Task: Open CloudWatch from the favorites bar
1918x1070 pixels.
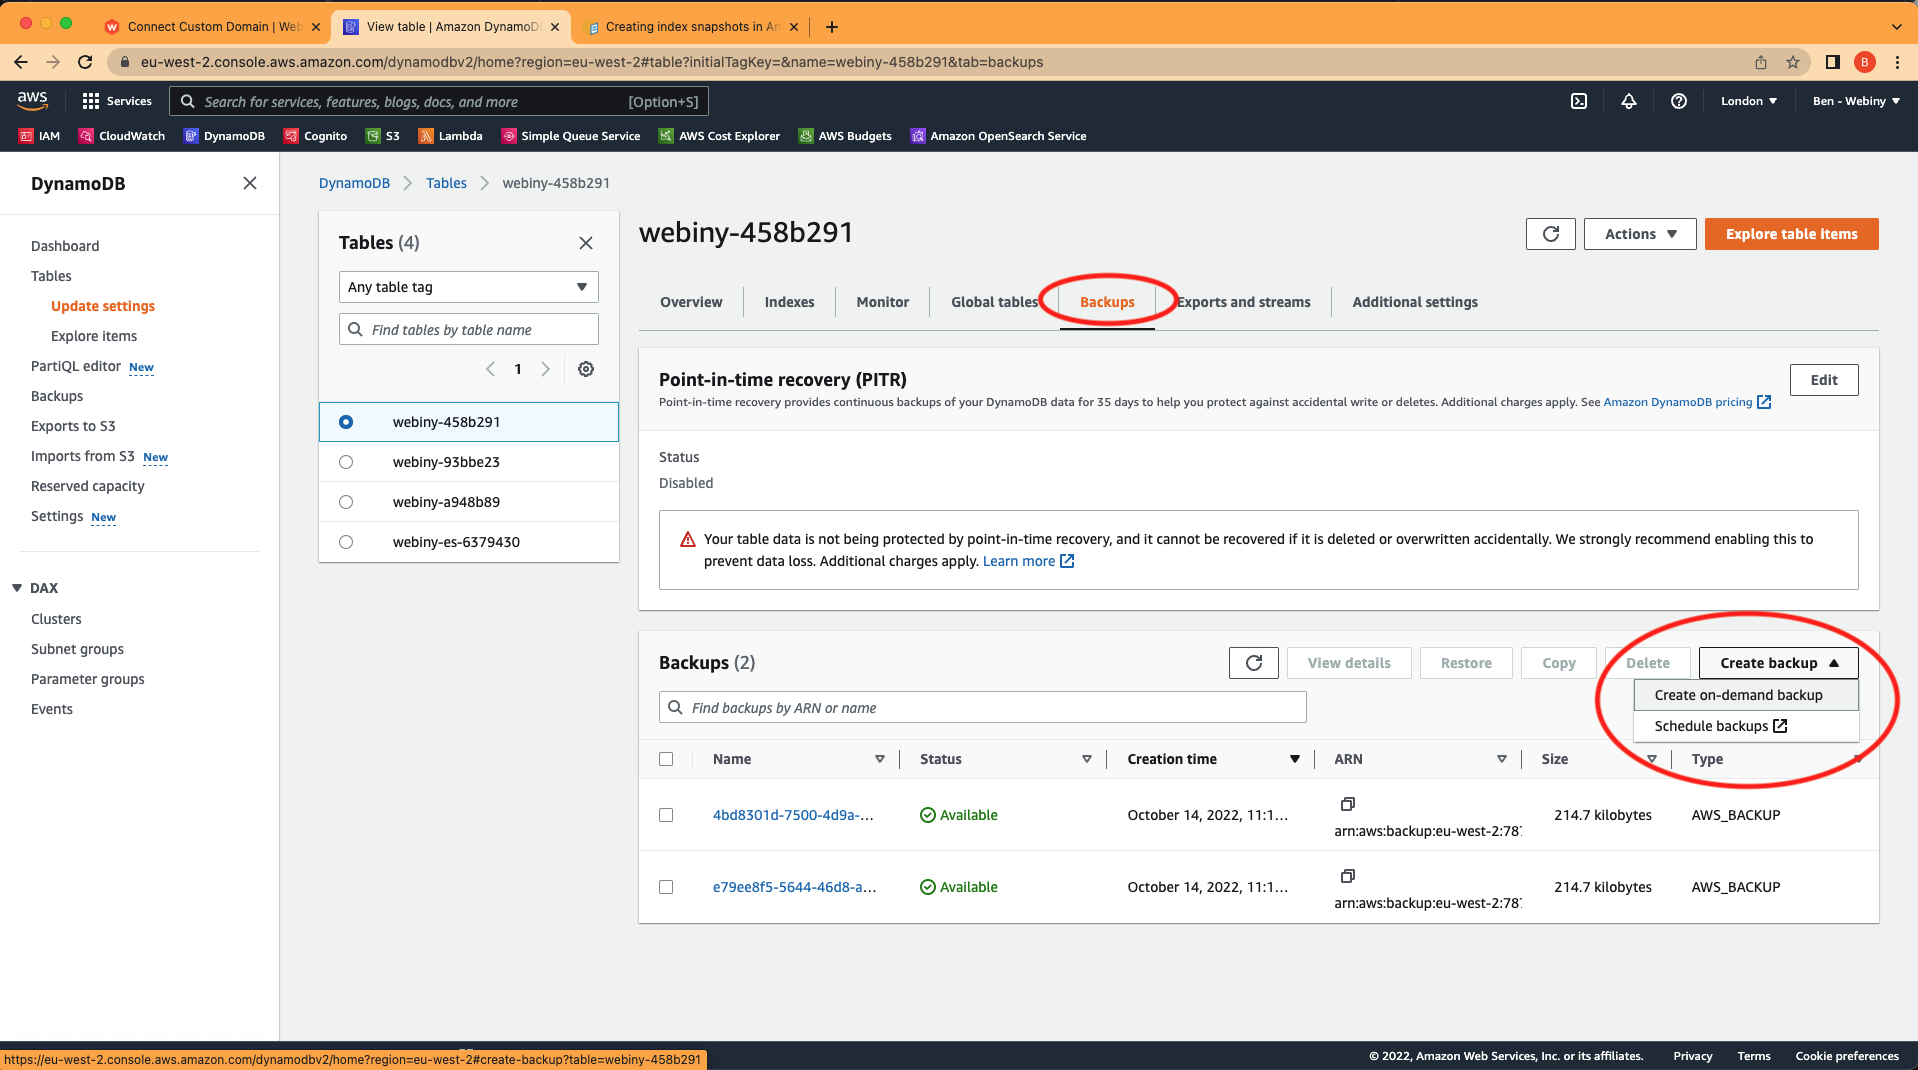Action: tap(121, 135)
